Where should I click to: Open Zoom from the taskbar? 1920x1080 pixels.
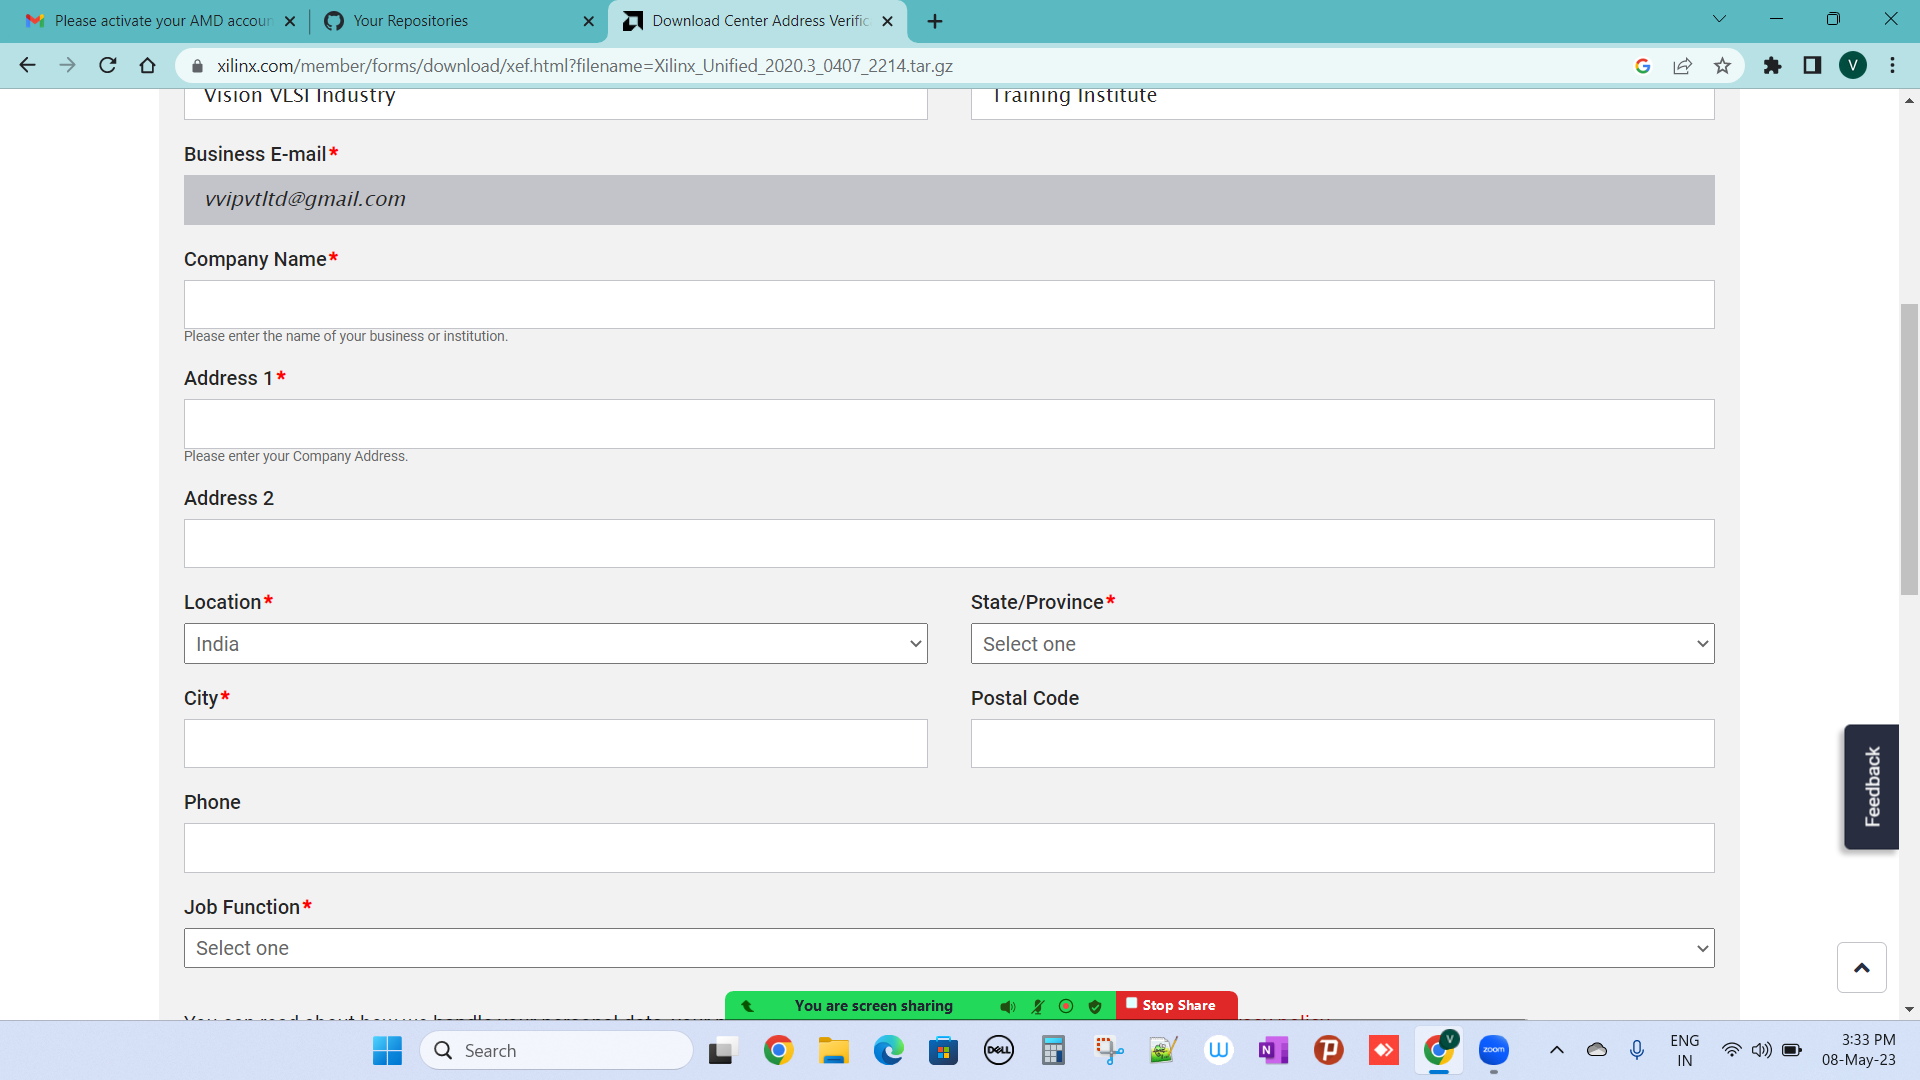click(x=1493, y=1050)
